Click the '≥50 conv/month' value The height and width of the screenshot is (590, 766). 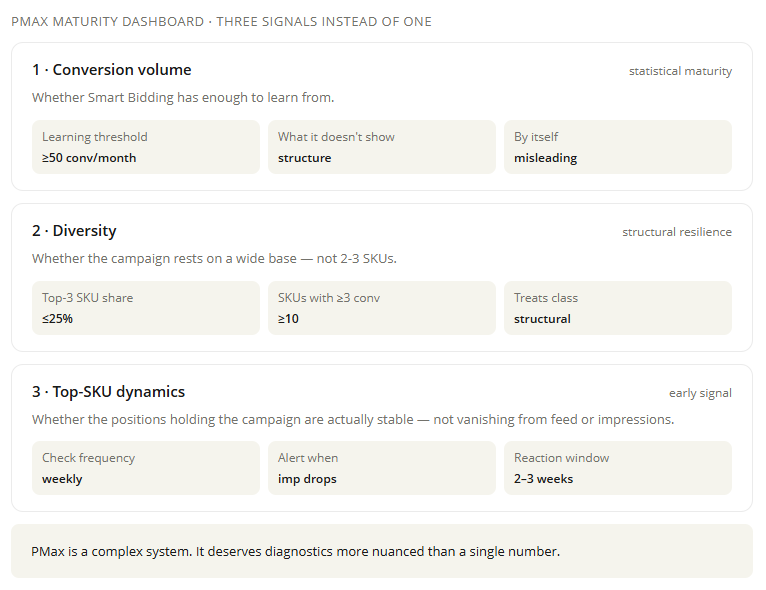pyautogui.click(x=89, y=158)
